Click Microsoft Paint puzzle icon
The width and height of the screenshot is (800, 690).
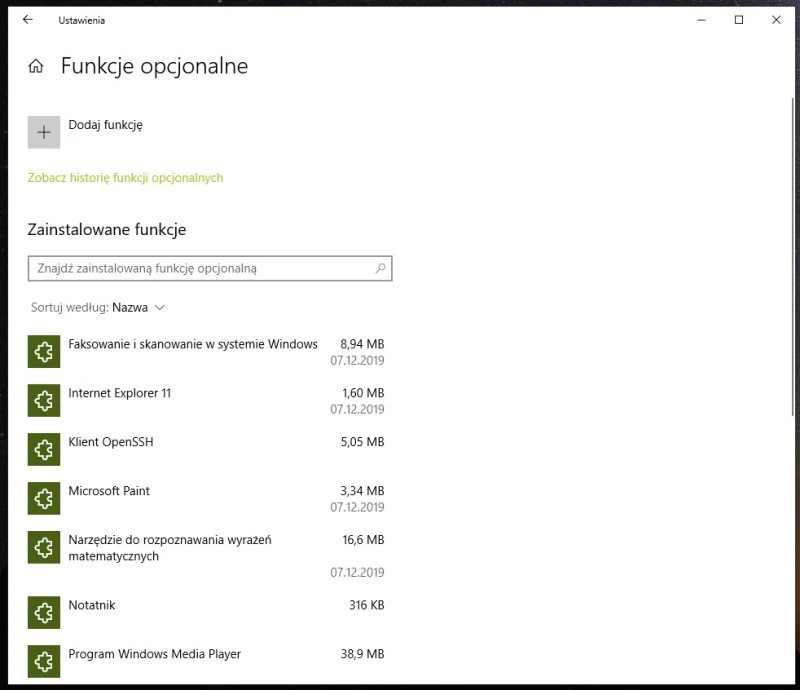tap(43, 499)
